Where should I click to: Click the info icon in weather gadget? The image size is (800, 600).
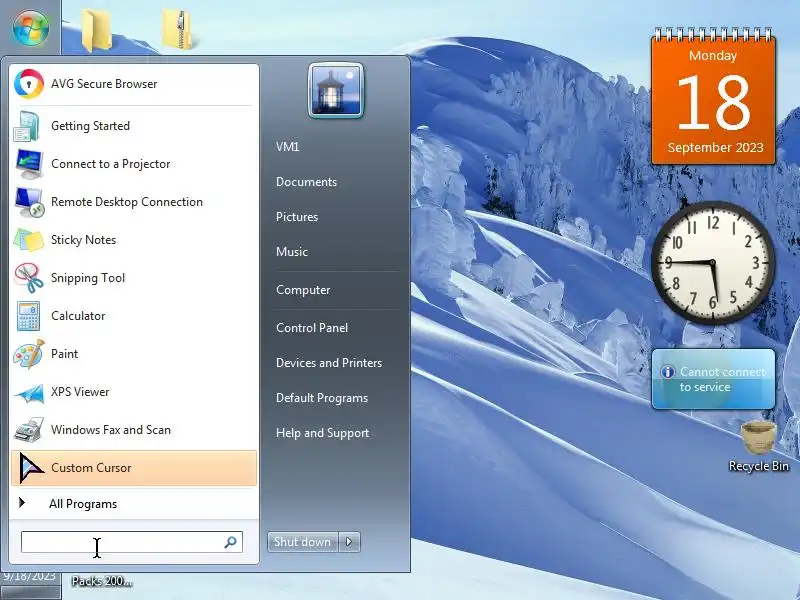point(668,372)
